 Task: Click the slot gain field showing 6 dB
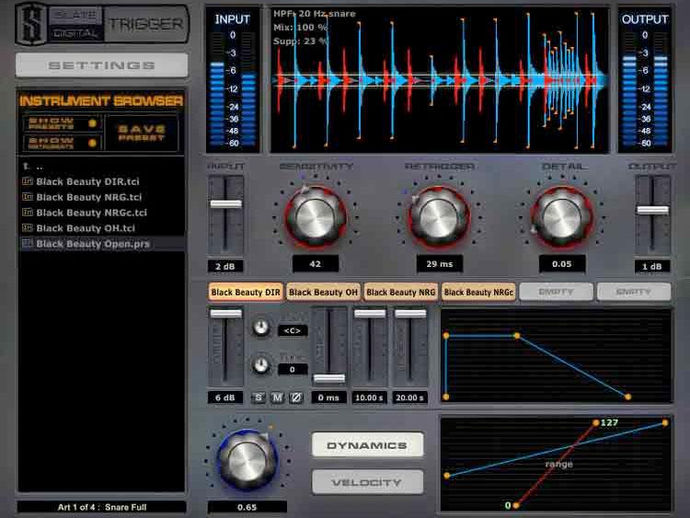click(x=225, y=398)
